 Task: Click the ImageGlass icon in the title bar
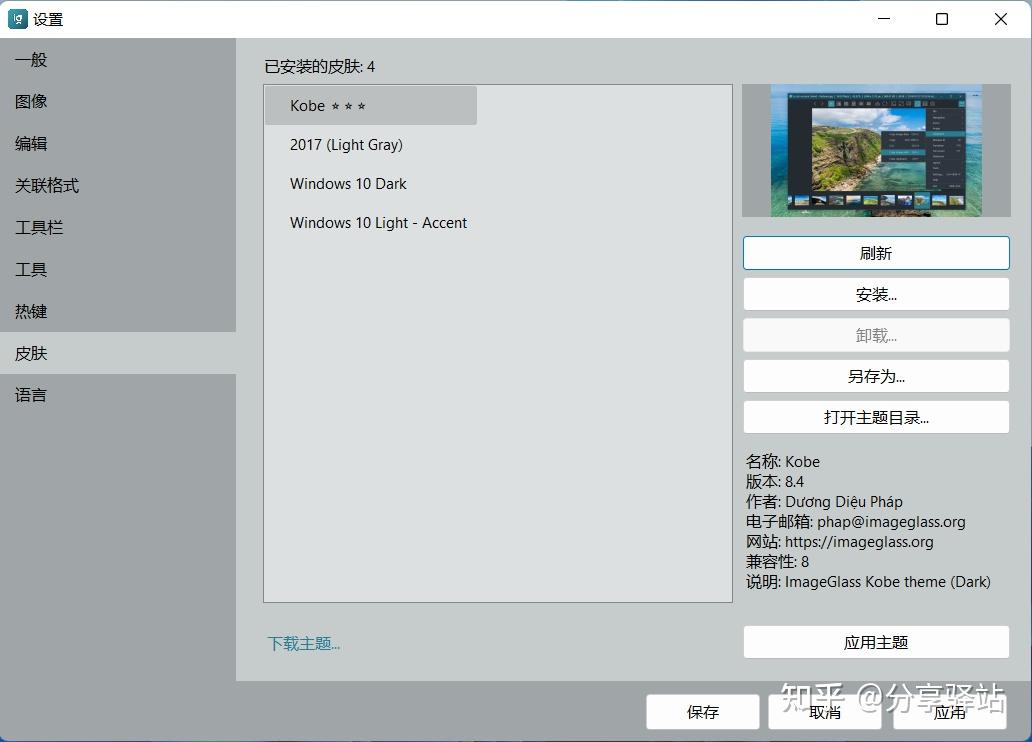point(17,18)
